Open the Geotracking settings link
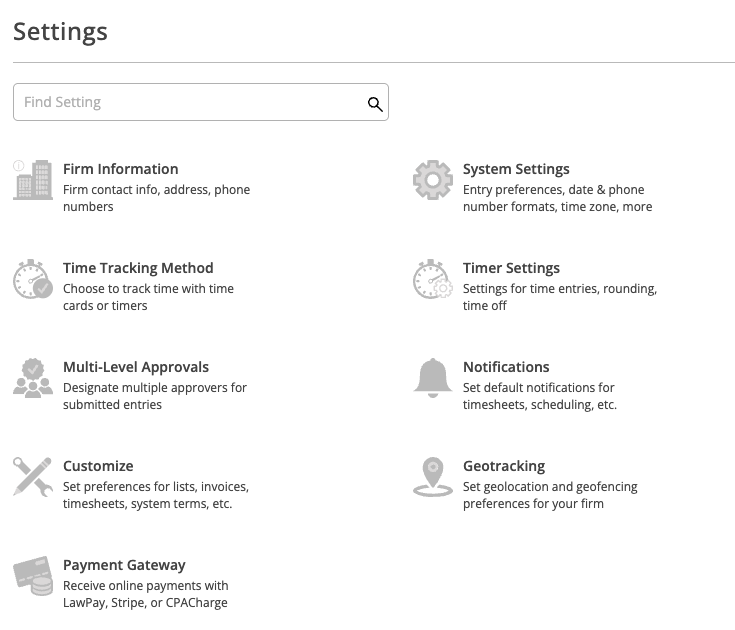Viewport: 735px width, 630px height. point(504,466)
